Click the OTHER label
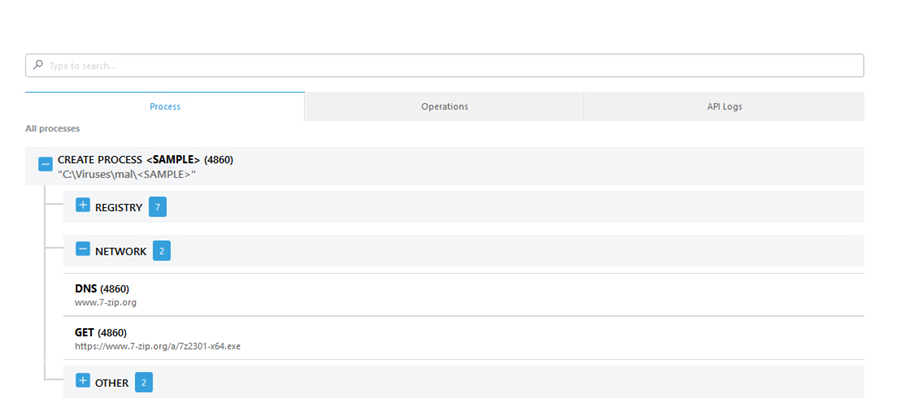The image size is (900, 420). click(112, 383)
